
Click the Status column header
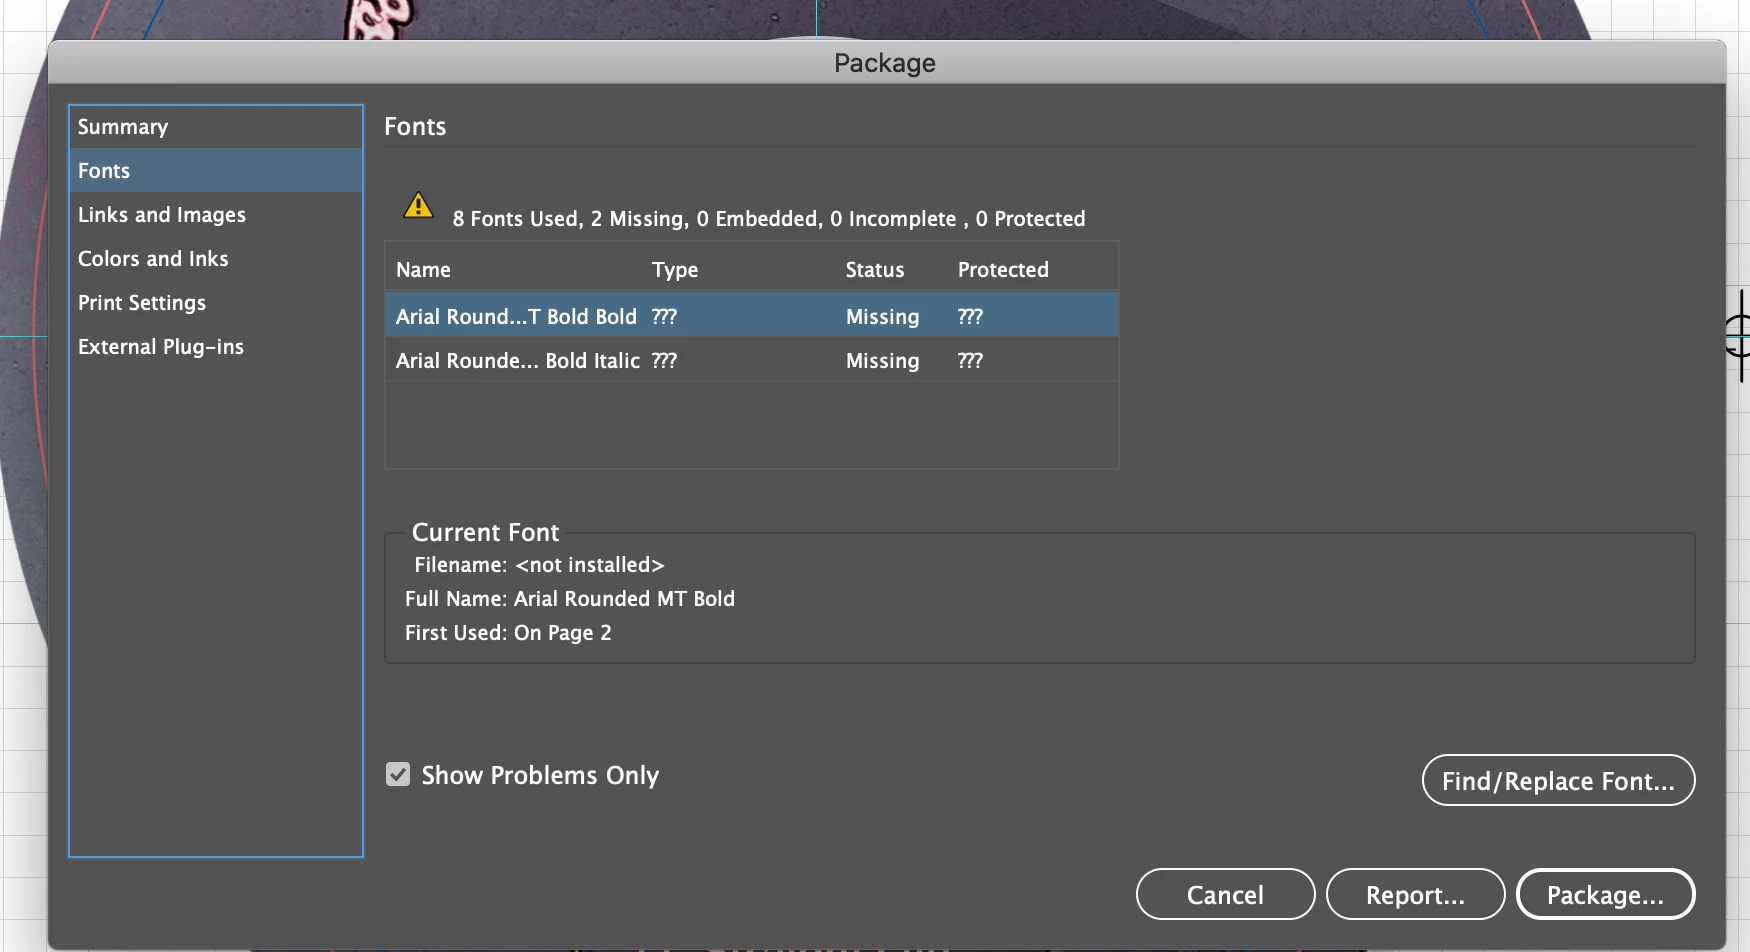(x=875, y=270)
